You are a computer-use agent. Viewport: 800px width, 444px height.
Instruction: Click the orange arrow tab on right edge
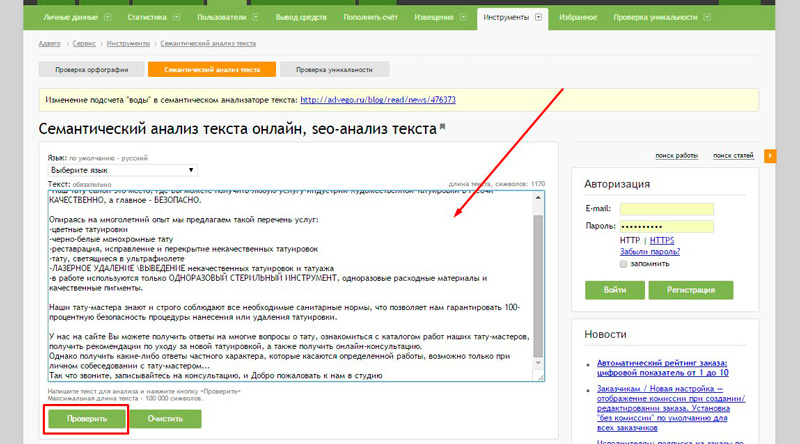click(770, 156)
